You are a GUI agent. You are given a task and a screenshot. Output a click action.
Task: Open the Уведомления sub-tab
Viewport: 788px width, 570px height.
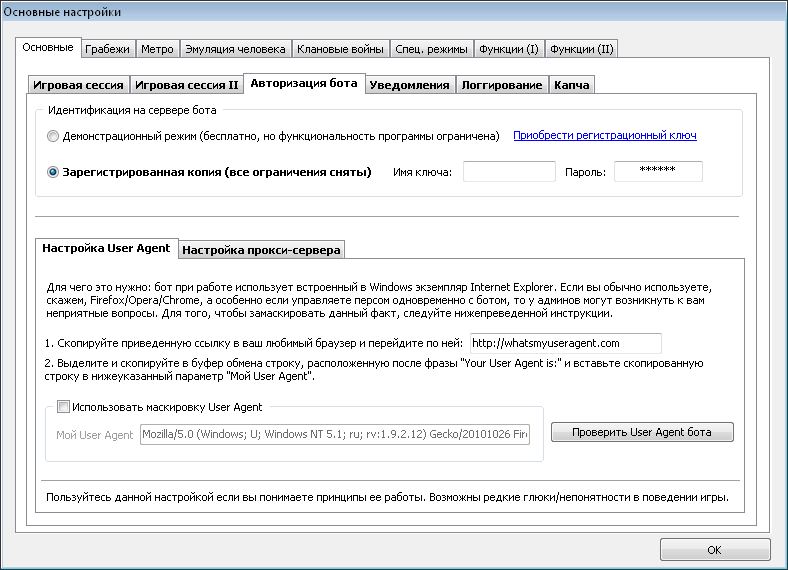410,85
